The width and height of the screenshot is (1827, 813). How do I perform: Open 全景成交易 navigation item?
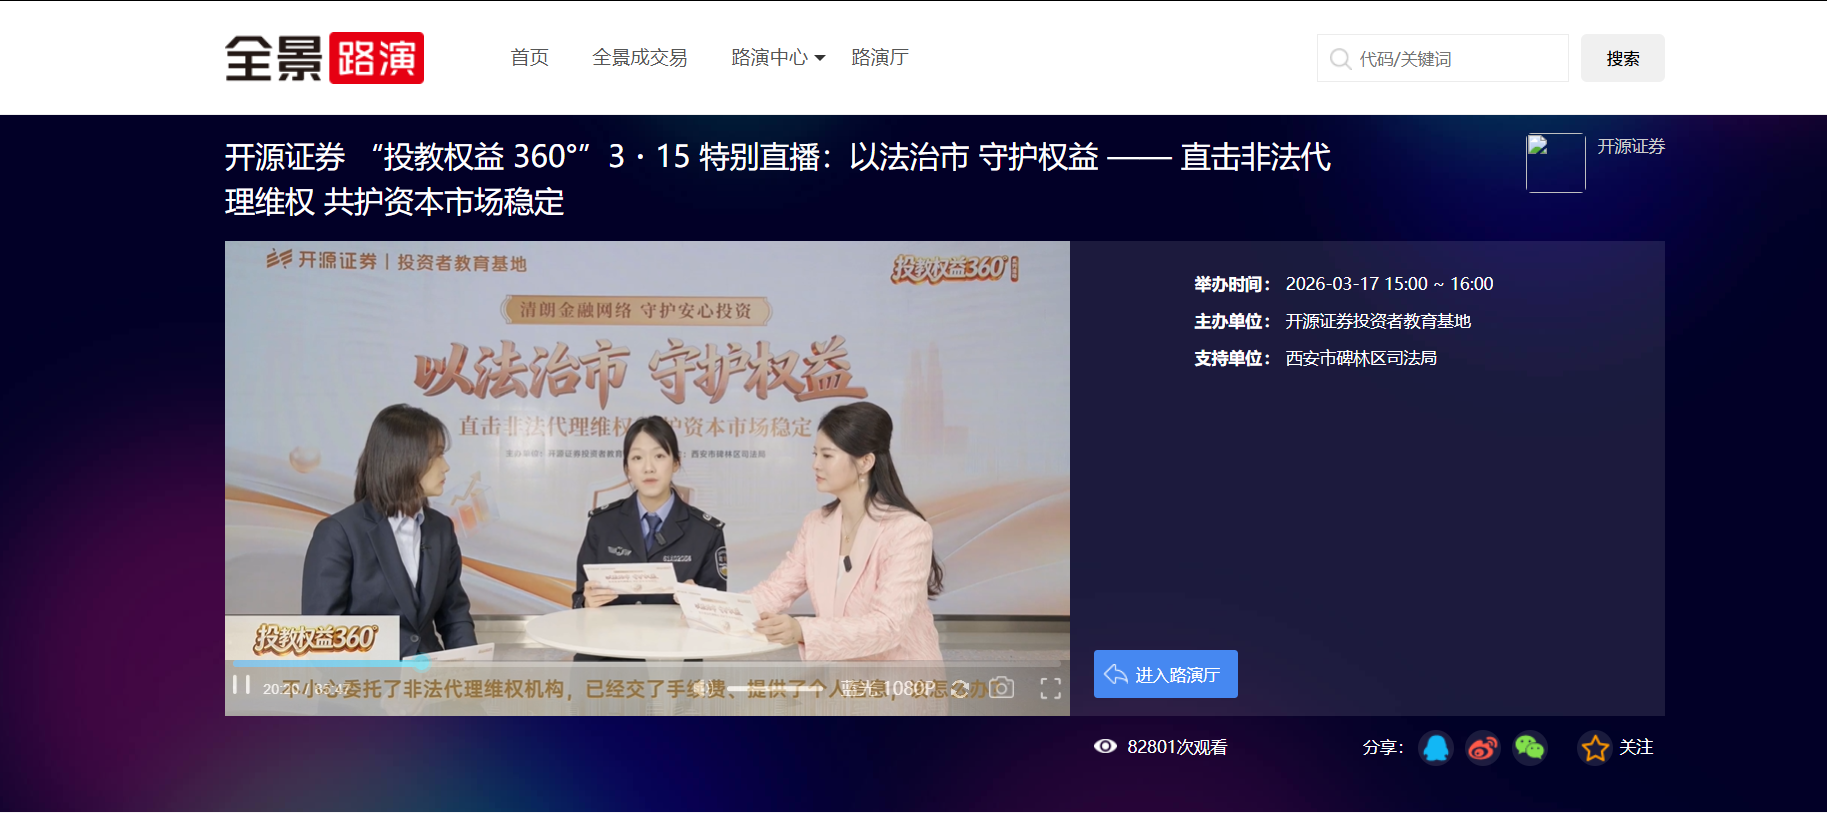(x=639, y=58)
